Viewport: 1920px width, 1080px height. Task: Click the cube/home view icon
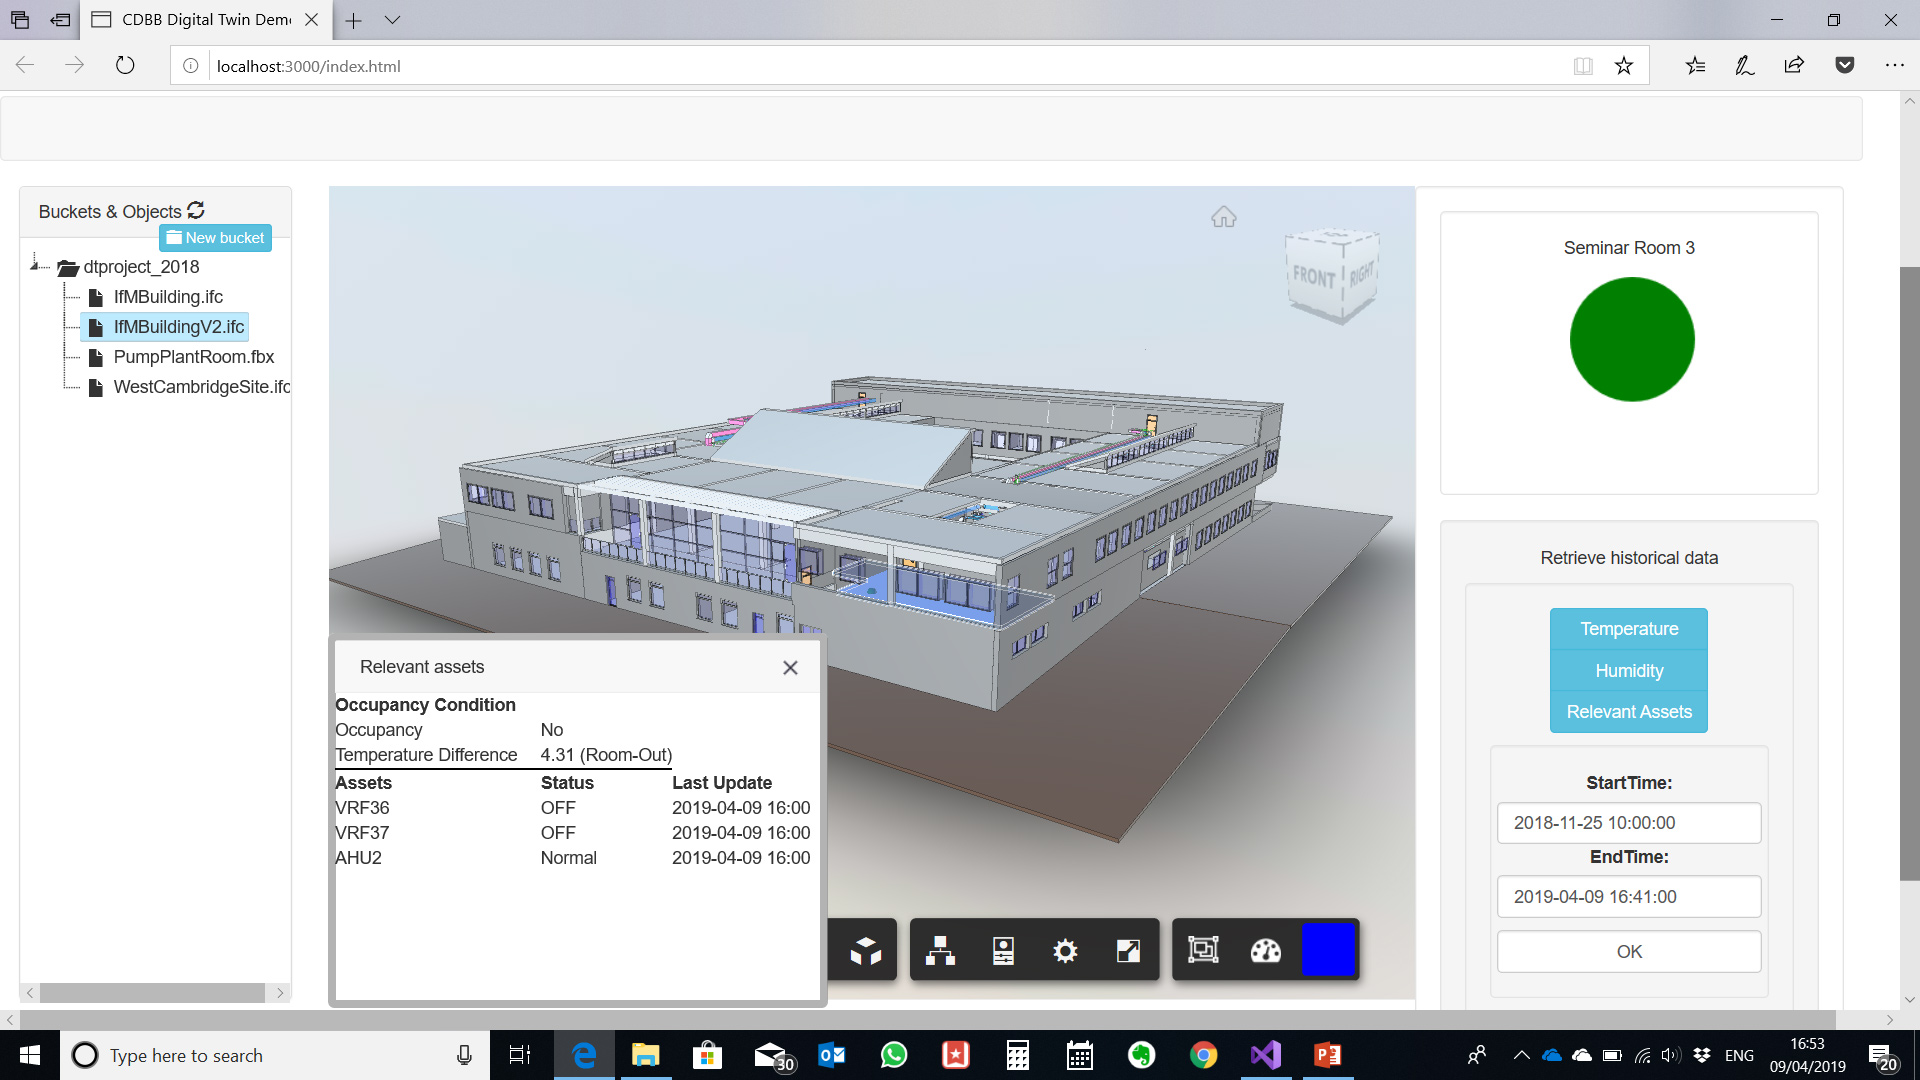1224,216
